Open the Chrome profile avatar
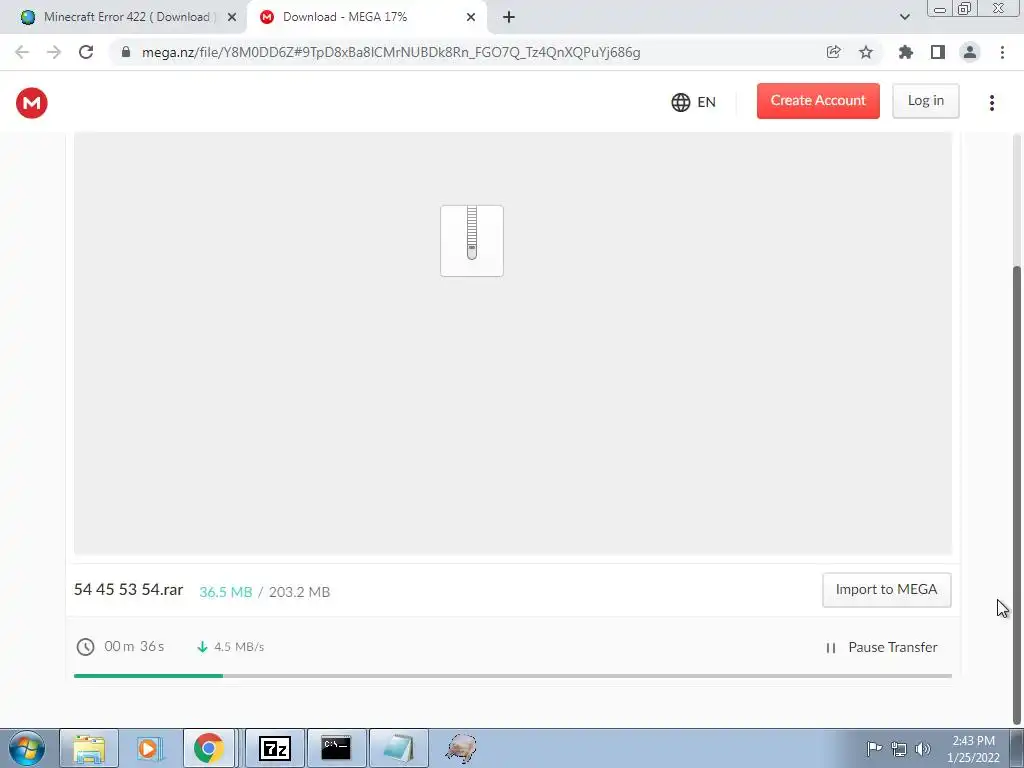The height and width of the screenshot is (768, 1024). 970,52
